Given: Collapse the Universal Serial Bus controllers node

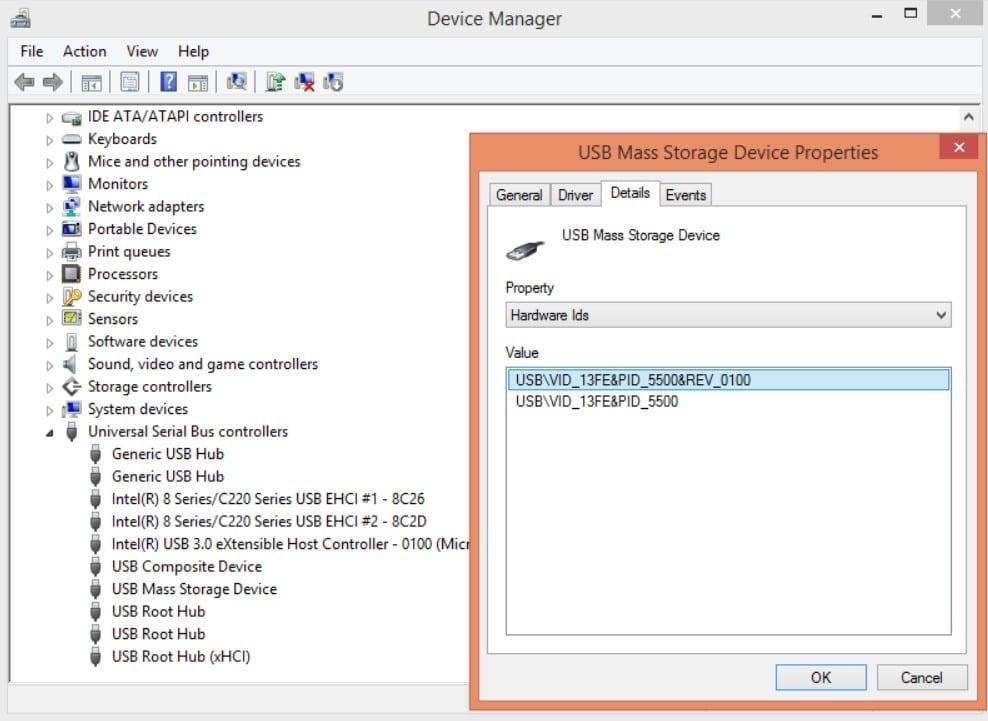Looking at the screenshot, I should pos(49,432).
